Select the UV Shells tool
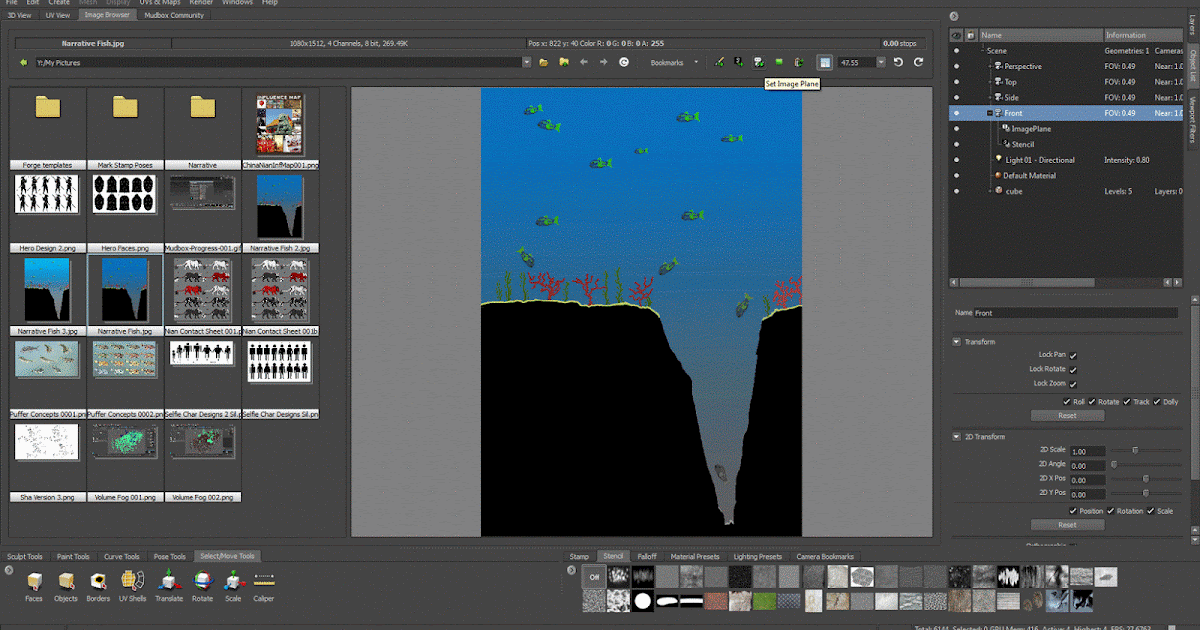Image resolution: width=1200 pixels, height=630 pixels. [x=132, y=582]
